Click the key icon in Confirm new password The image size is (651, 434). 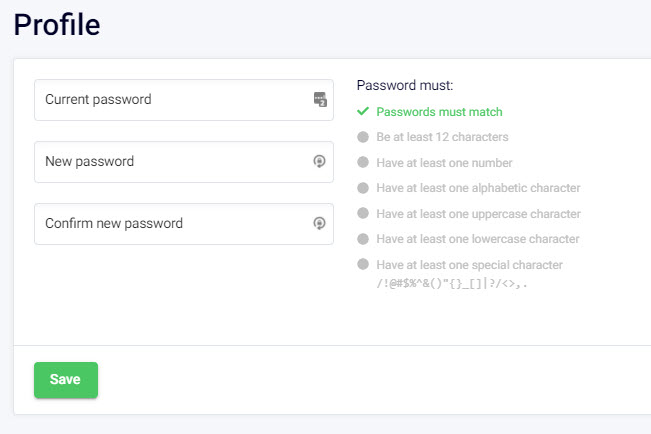point(320,224)
